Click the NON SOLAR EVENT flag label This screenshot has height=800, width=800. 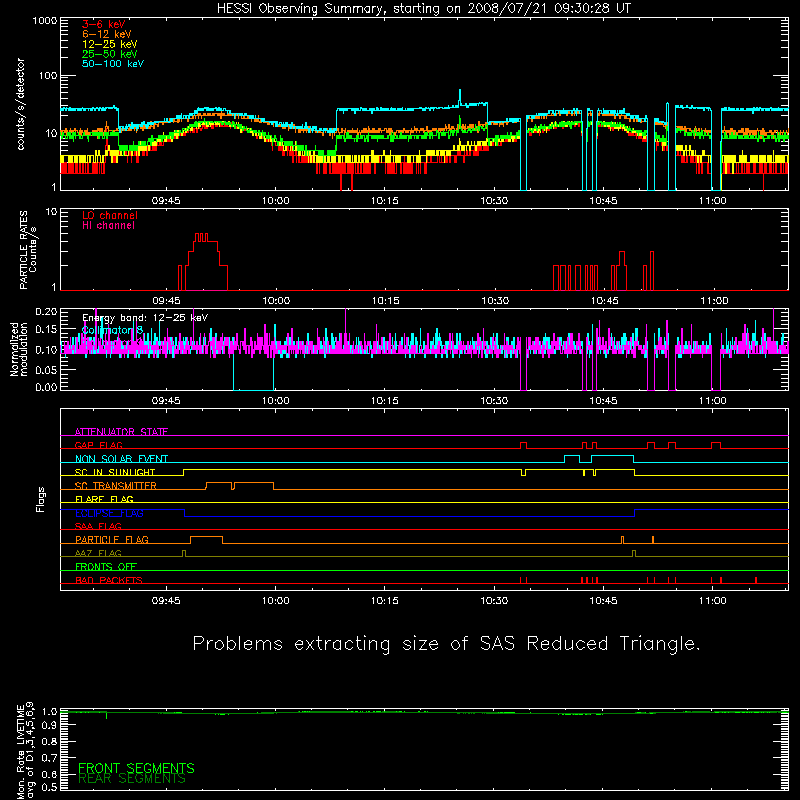click(x=121, y=459)
